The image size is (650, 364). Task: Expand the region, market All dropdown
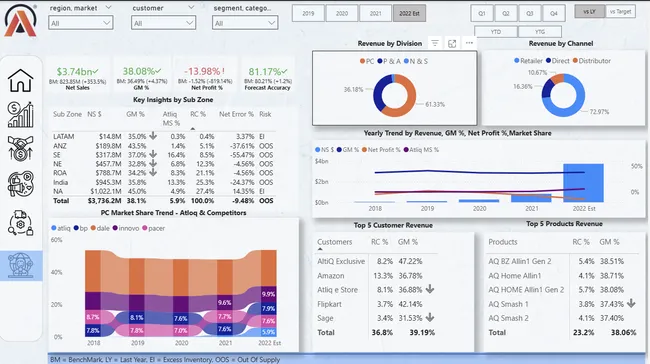coord(81,23)
